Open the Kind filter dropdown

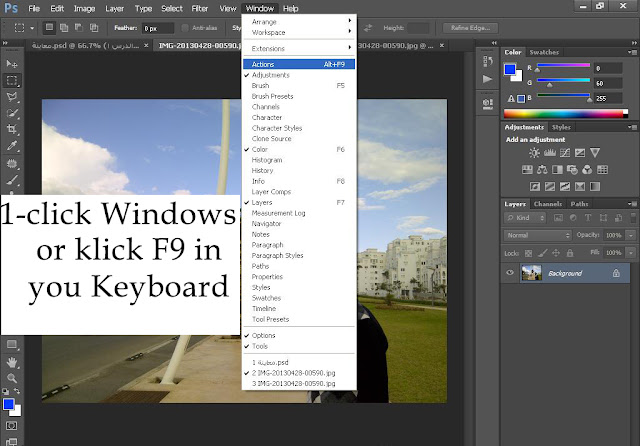point(526,218)
